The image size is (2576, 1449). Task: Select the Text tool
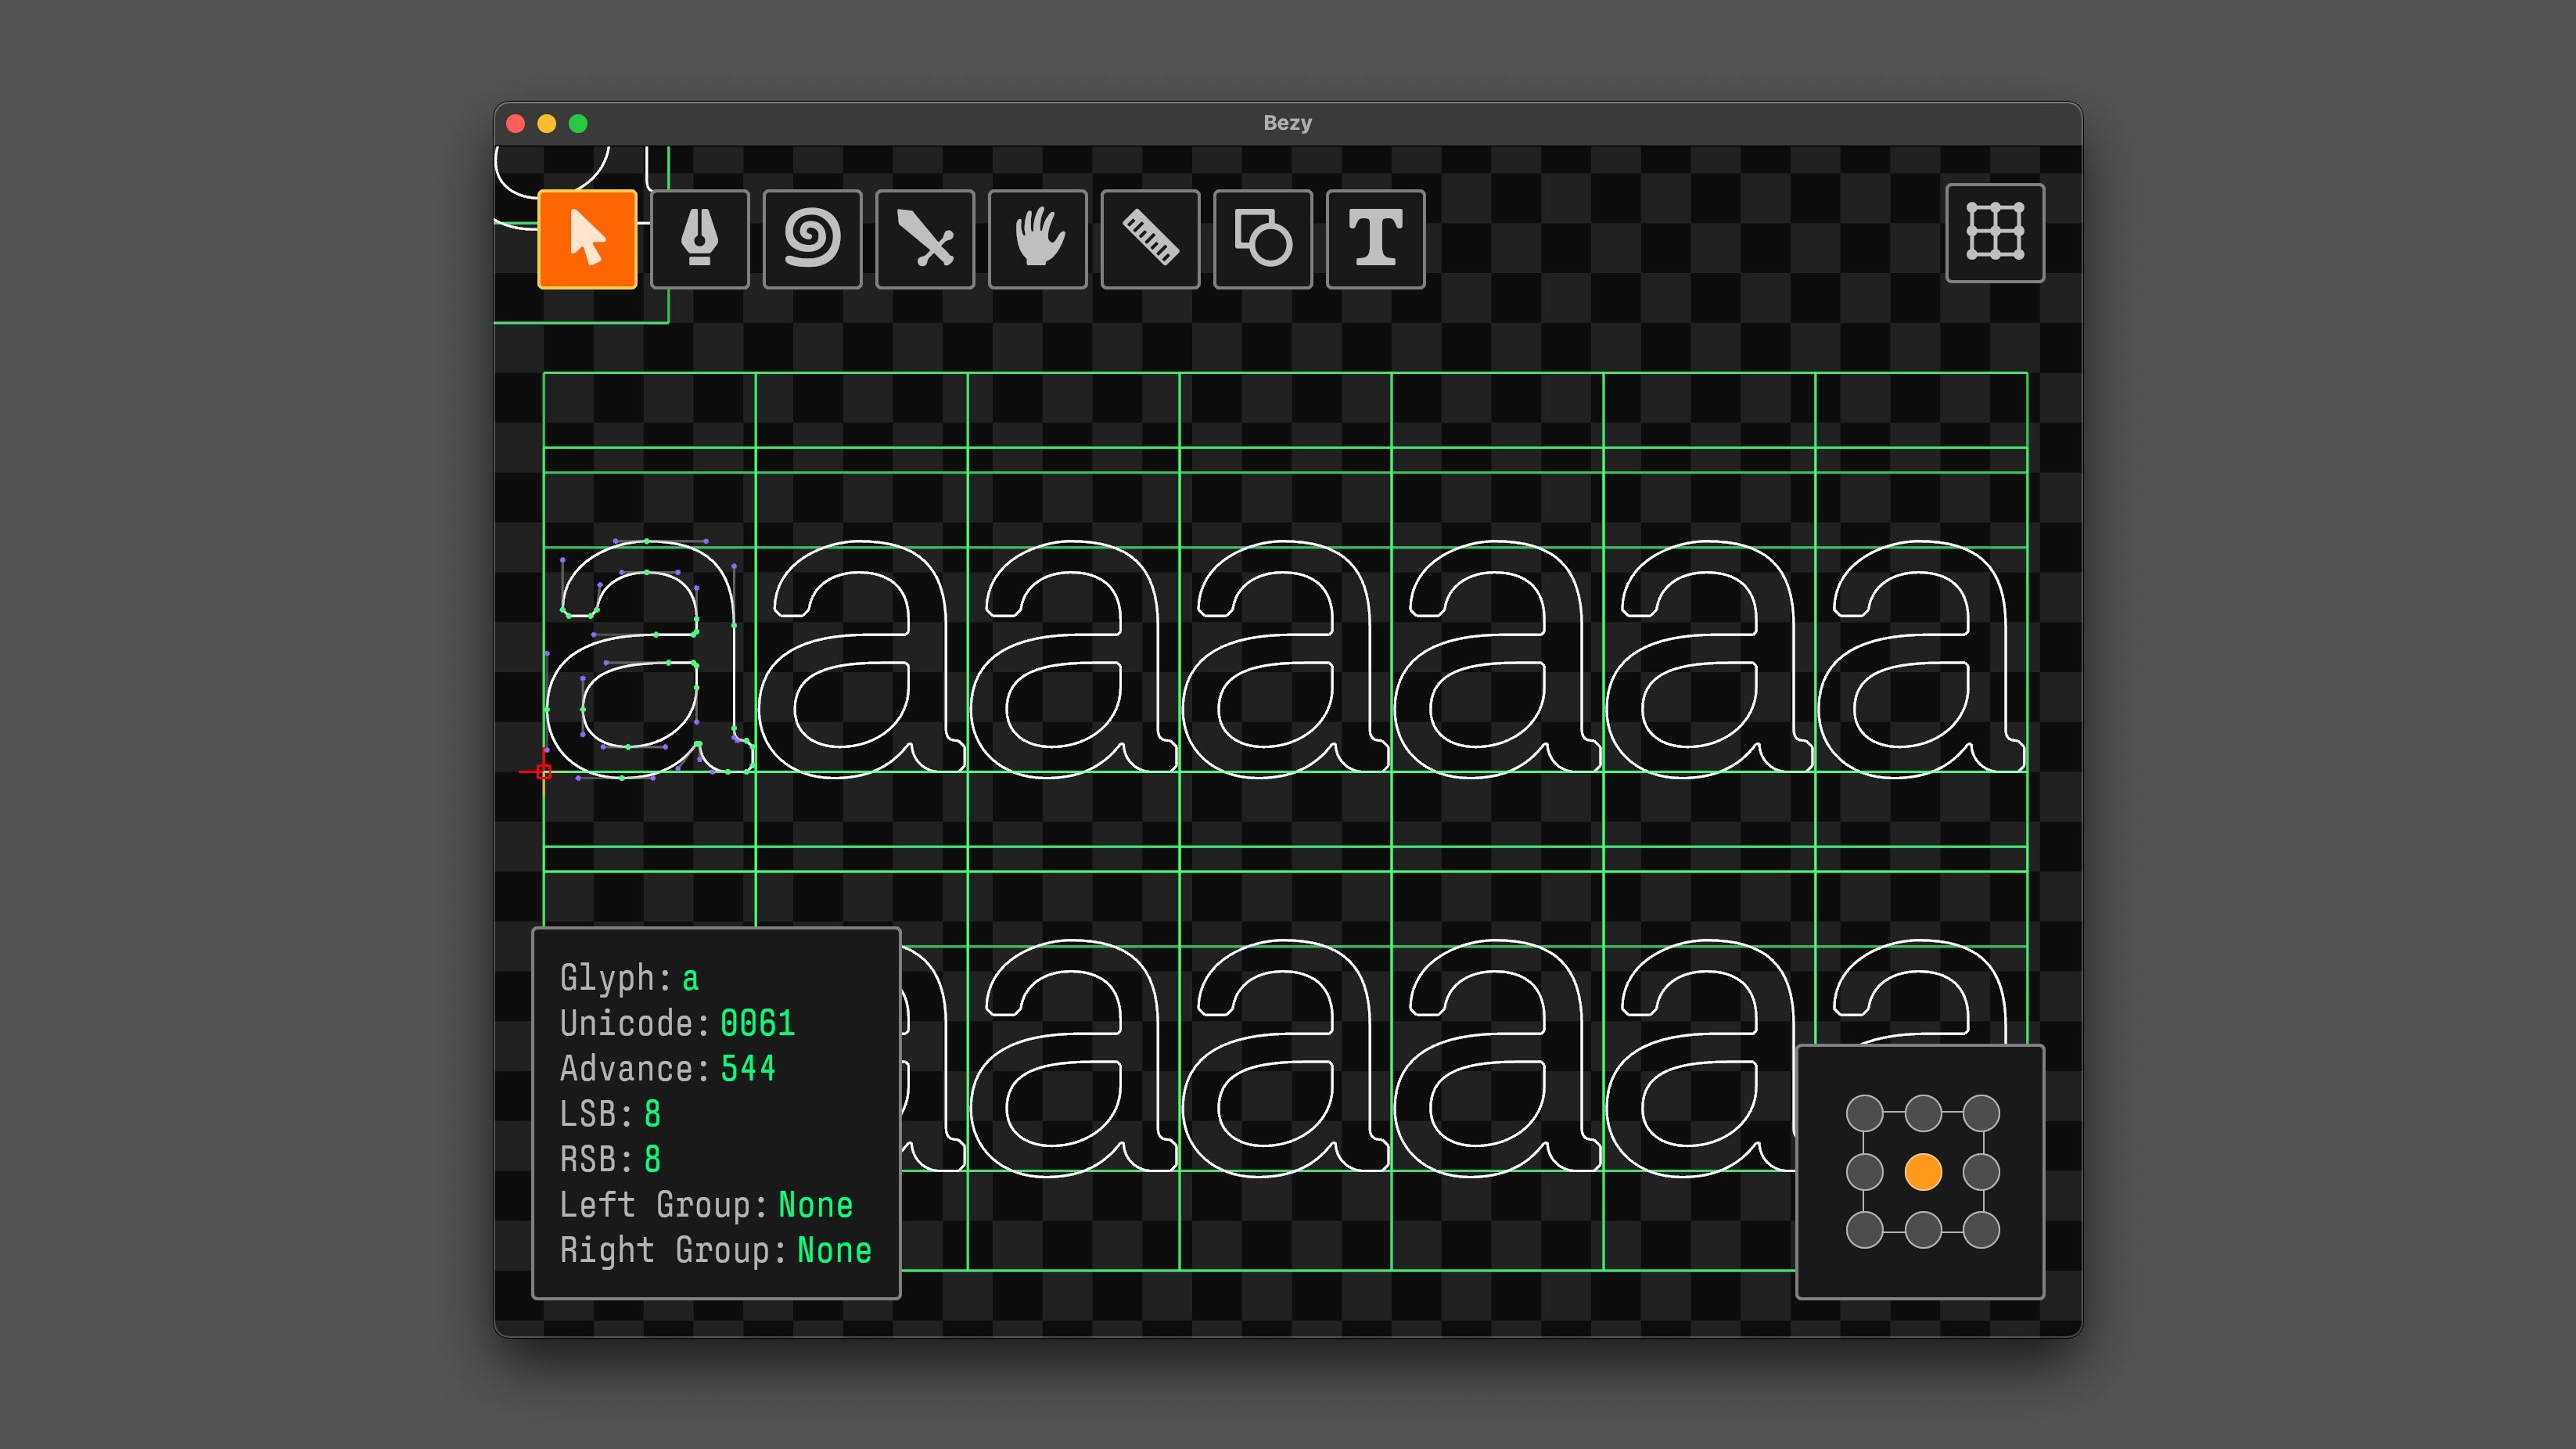[1375, 239]
